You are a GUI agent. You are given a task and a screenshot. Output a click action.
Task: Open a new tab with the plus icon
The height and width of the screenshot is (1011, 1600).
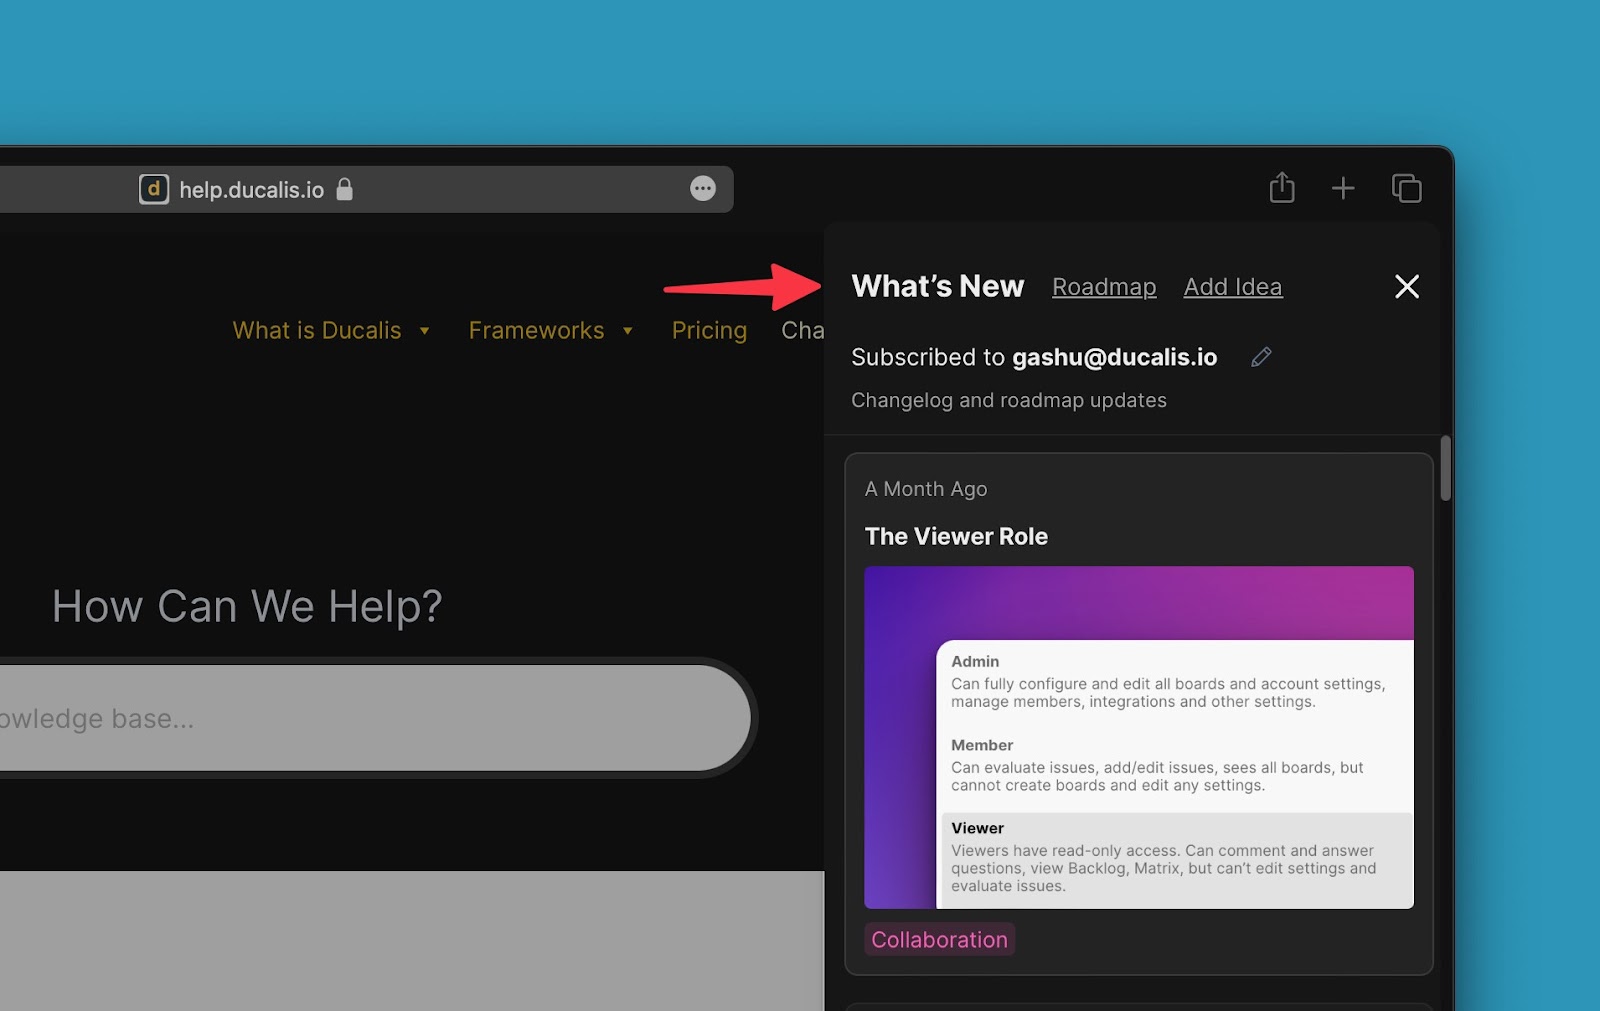(x=1343, y=188)
